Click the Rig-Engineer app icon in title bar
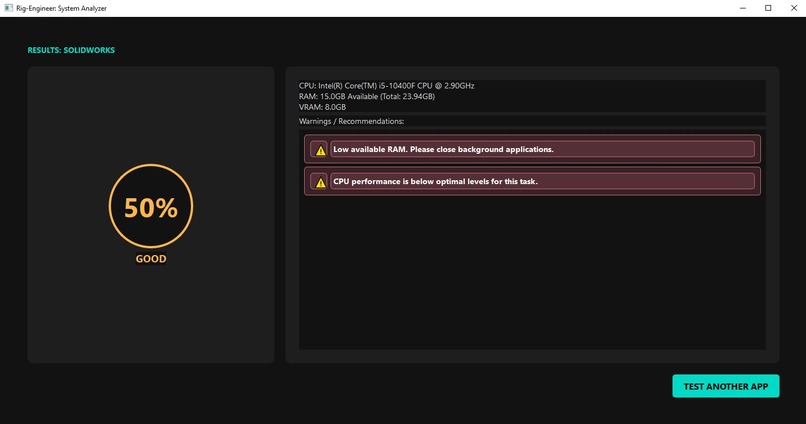 pyautogui.click(x=8, y=8)
